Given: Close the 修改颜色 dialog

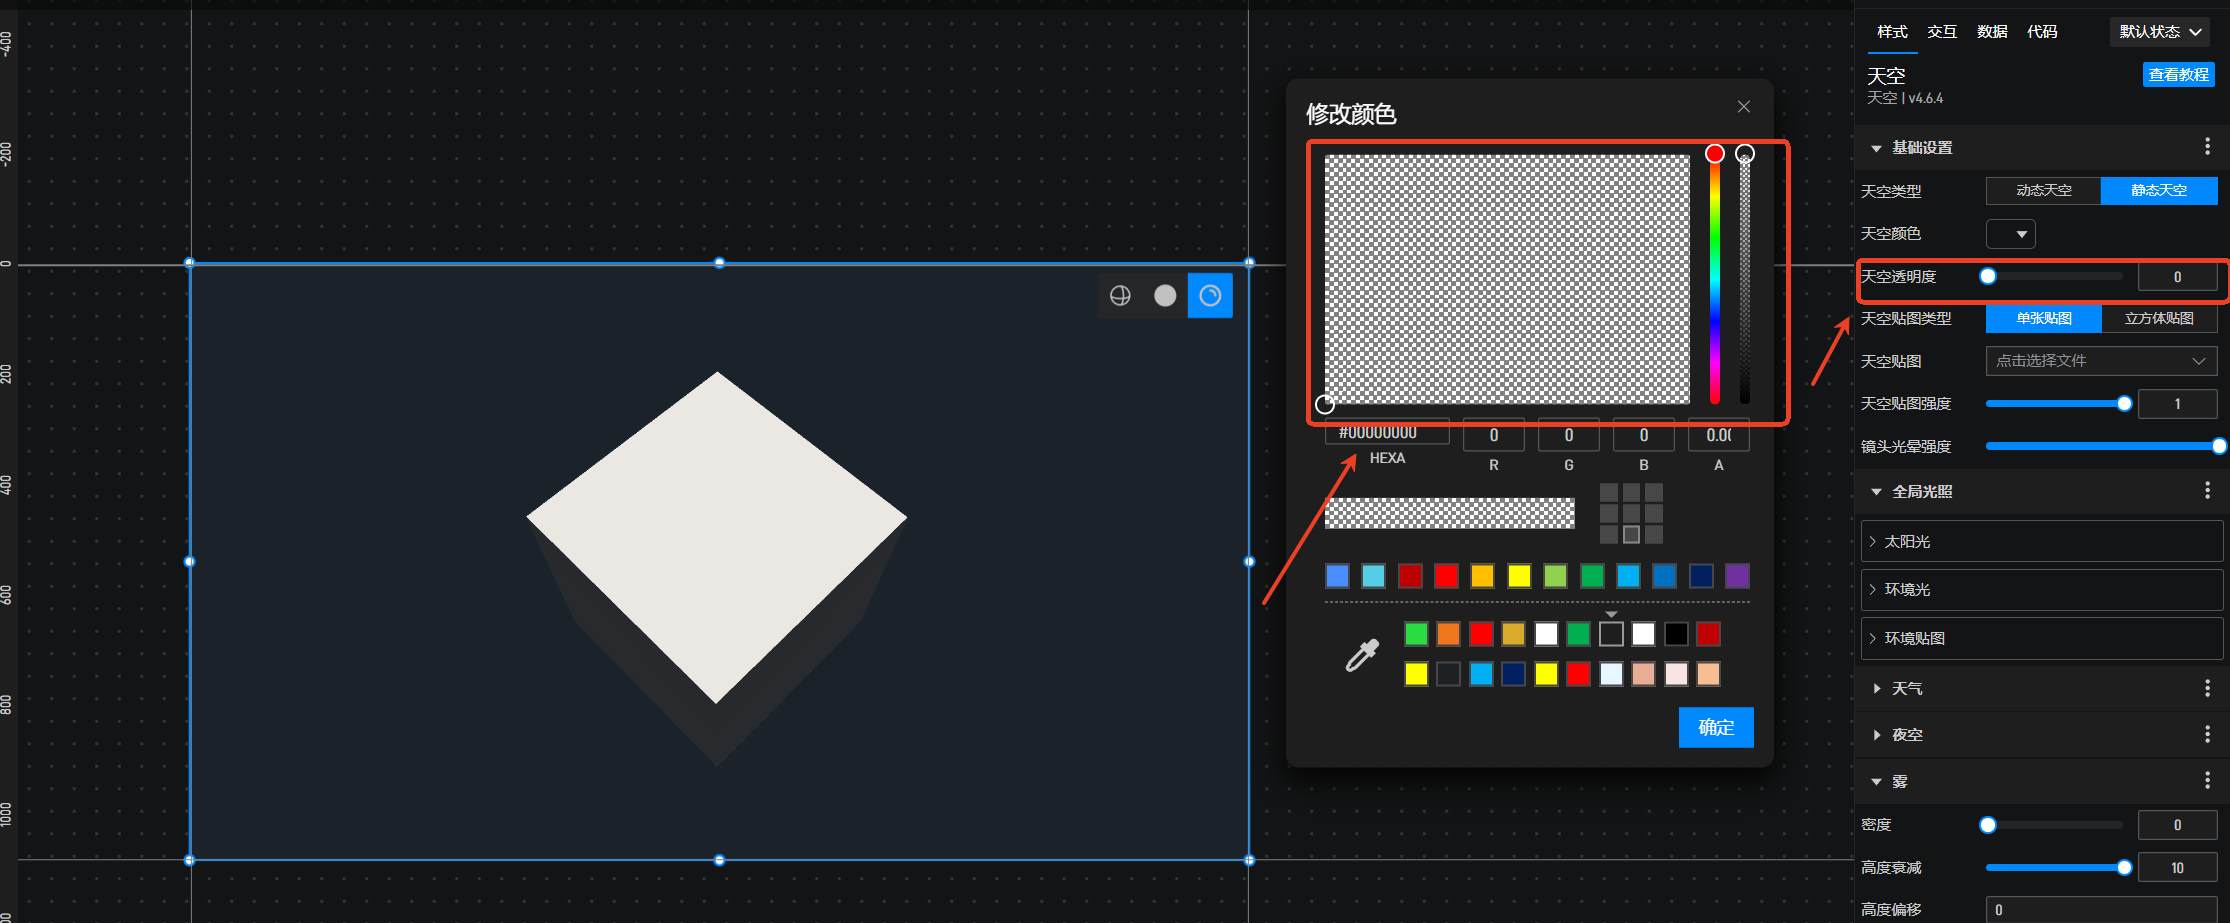Looking at the screenshot, I should (x=1744, y=107).
